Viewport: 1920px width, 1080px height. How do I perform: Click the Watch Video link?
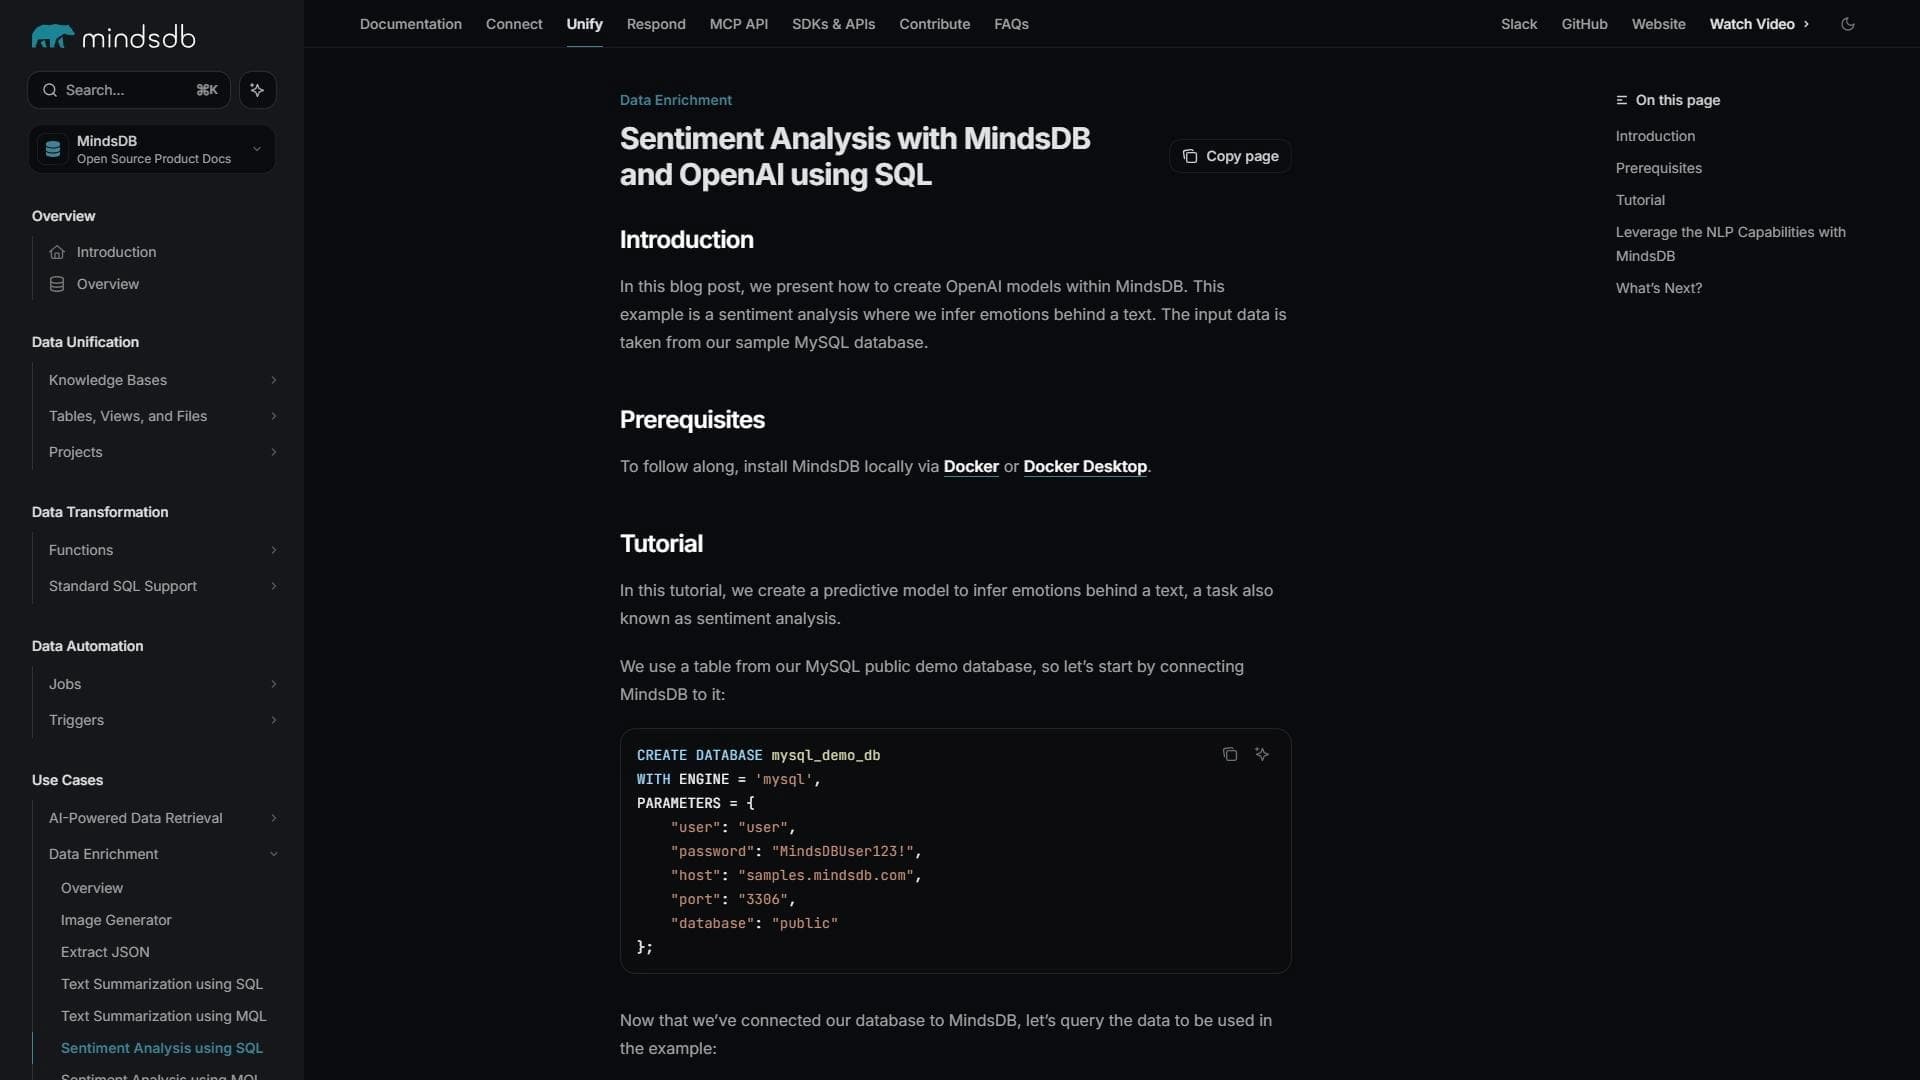click(1759, 24)
